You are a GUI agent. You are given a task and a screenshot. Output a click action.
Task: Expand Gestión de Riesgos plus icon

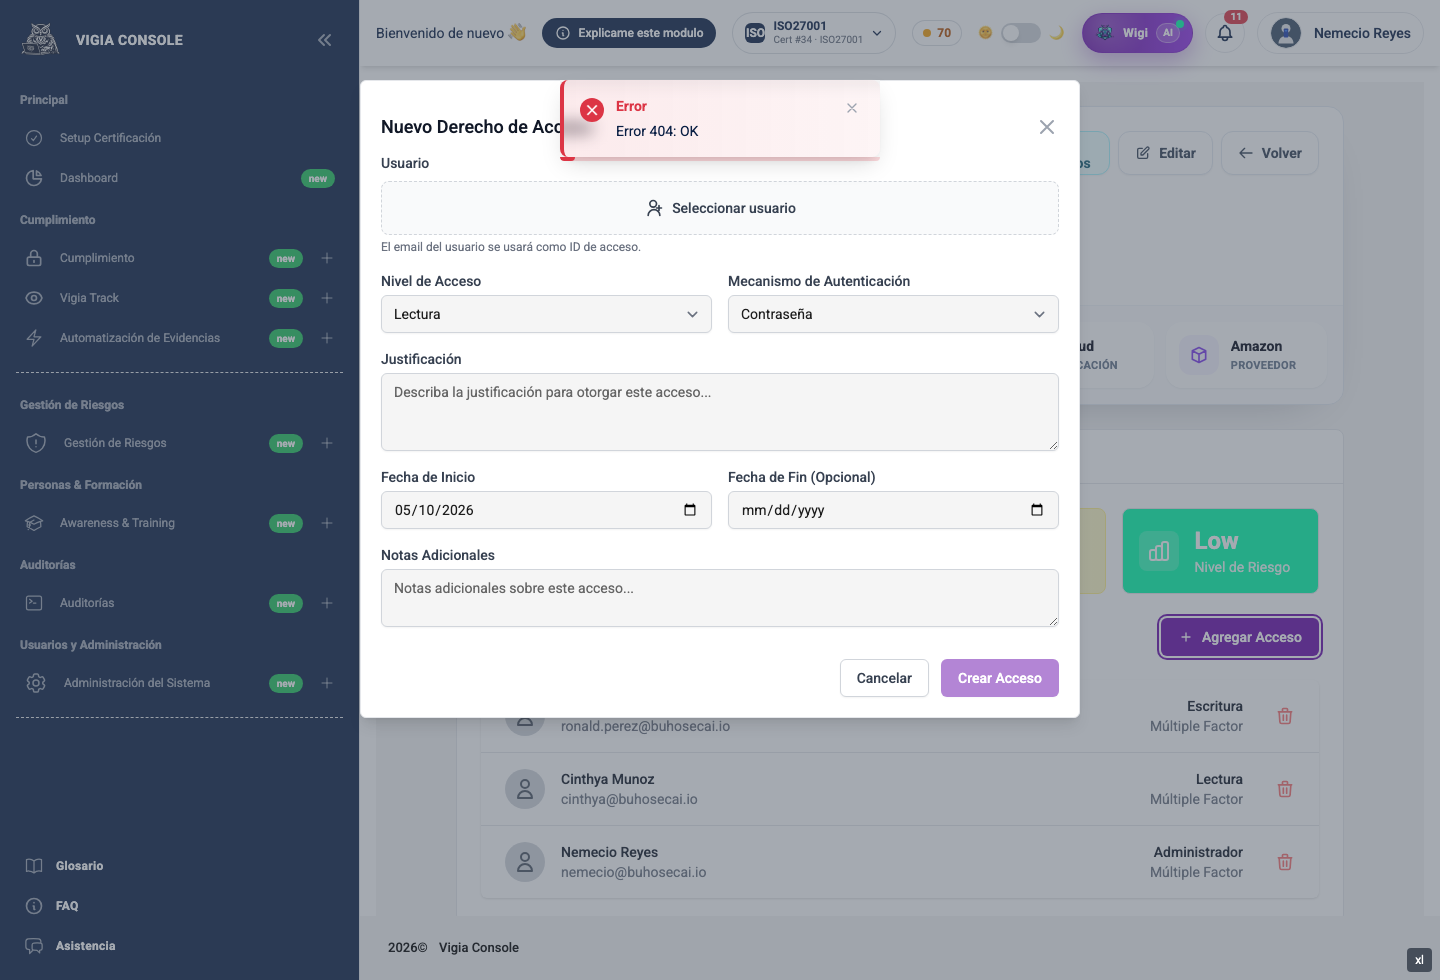coord(327,443)
